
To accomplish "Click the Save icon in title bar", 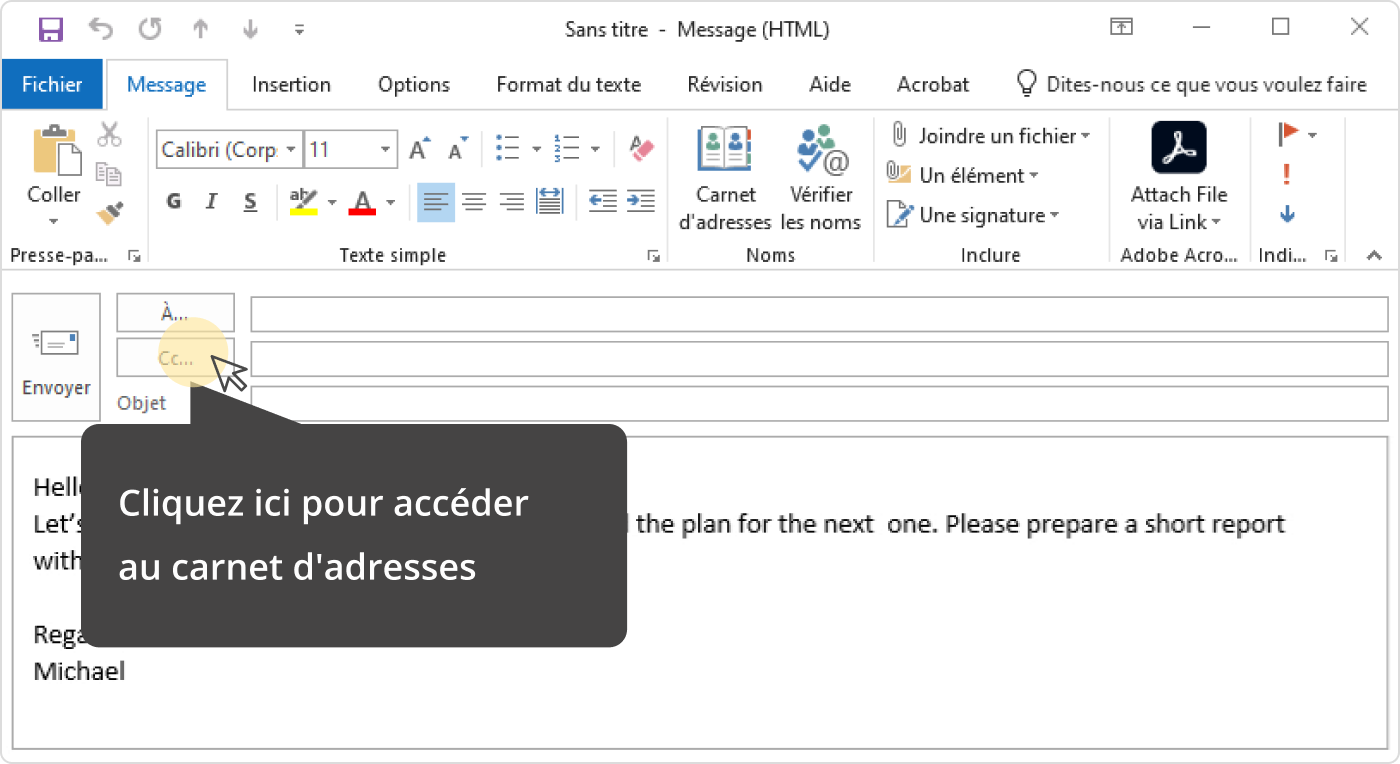I will tap(51, 29).
